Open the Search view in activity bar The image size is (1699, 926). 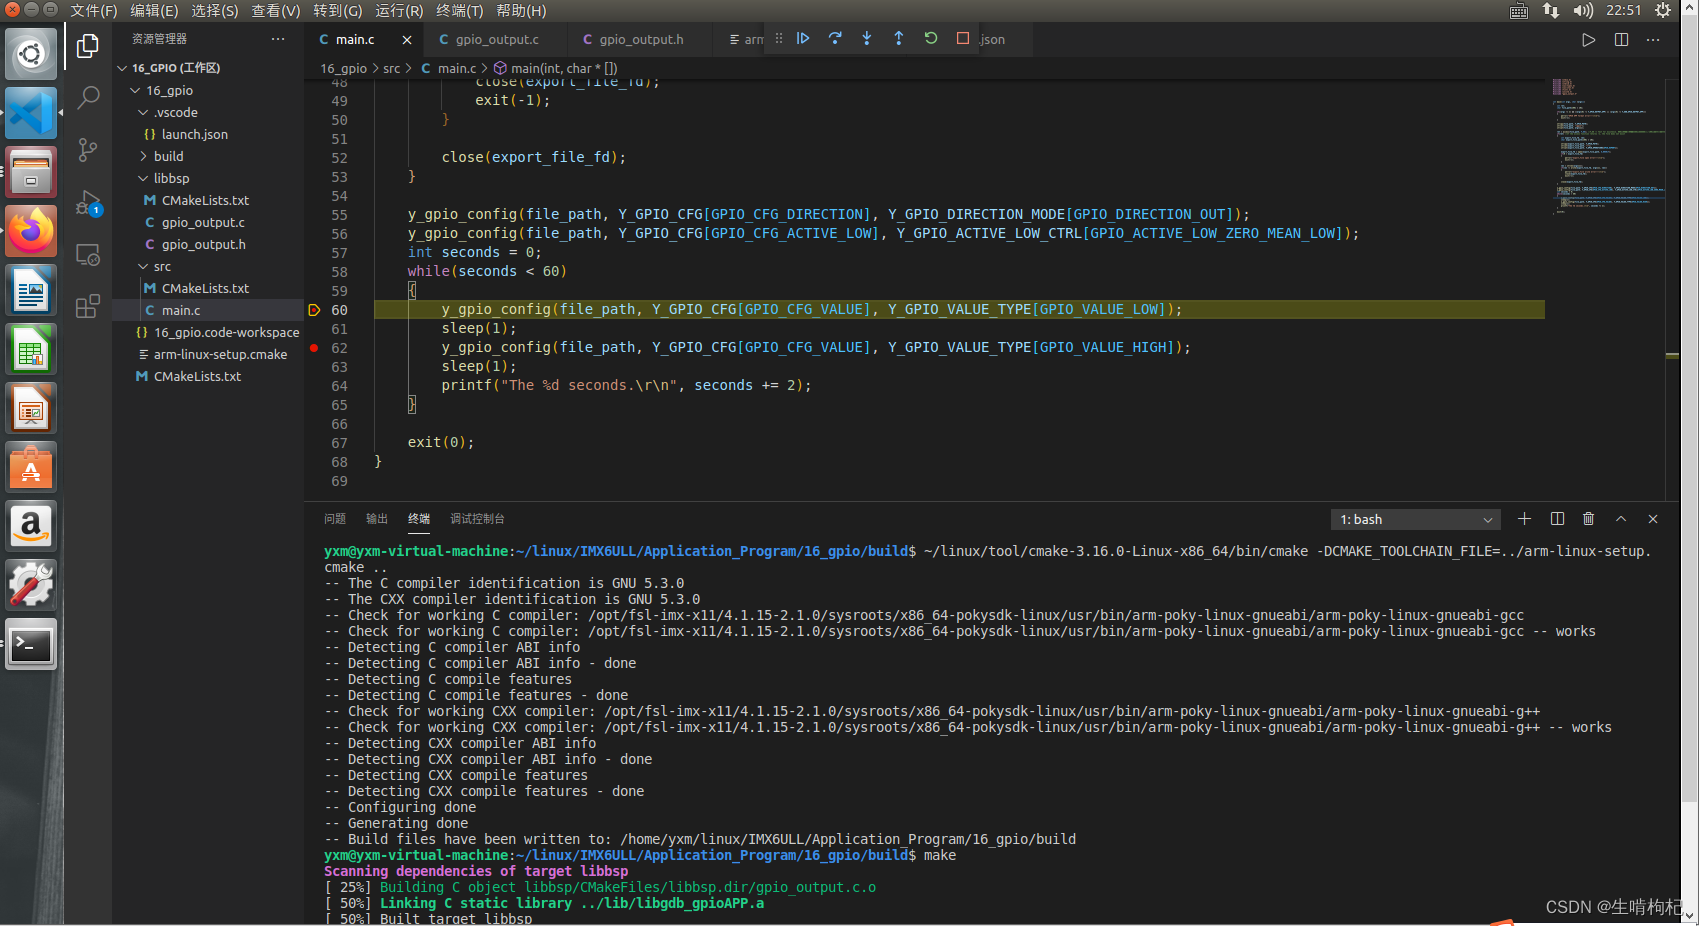pyautogui.click(x=88, y=98)
